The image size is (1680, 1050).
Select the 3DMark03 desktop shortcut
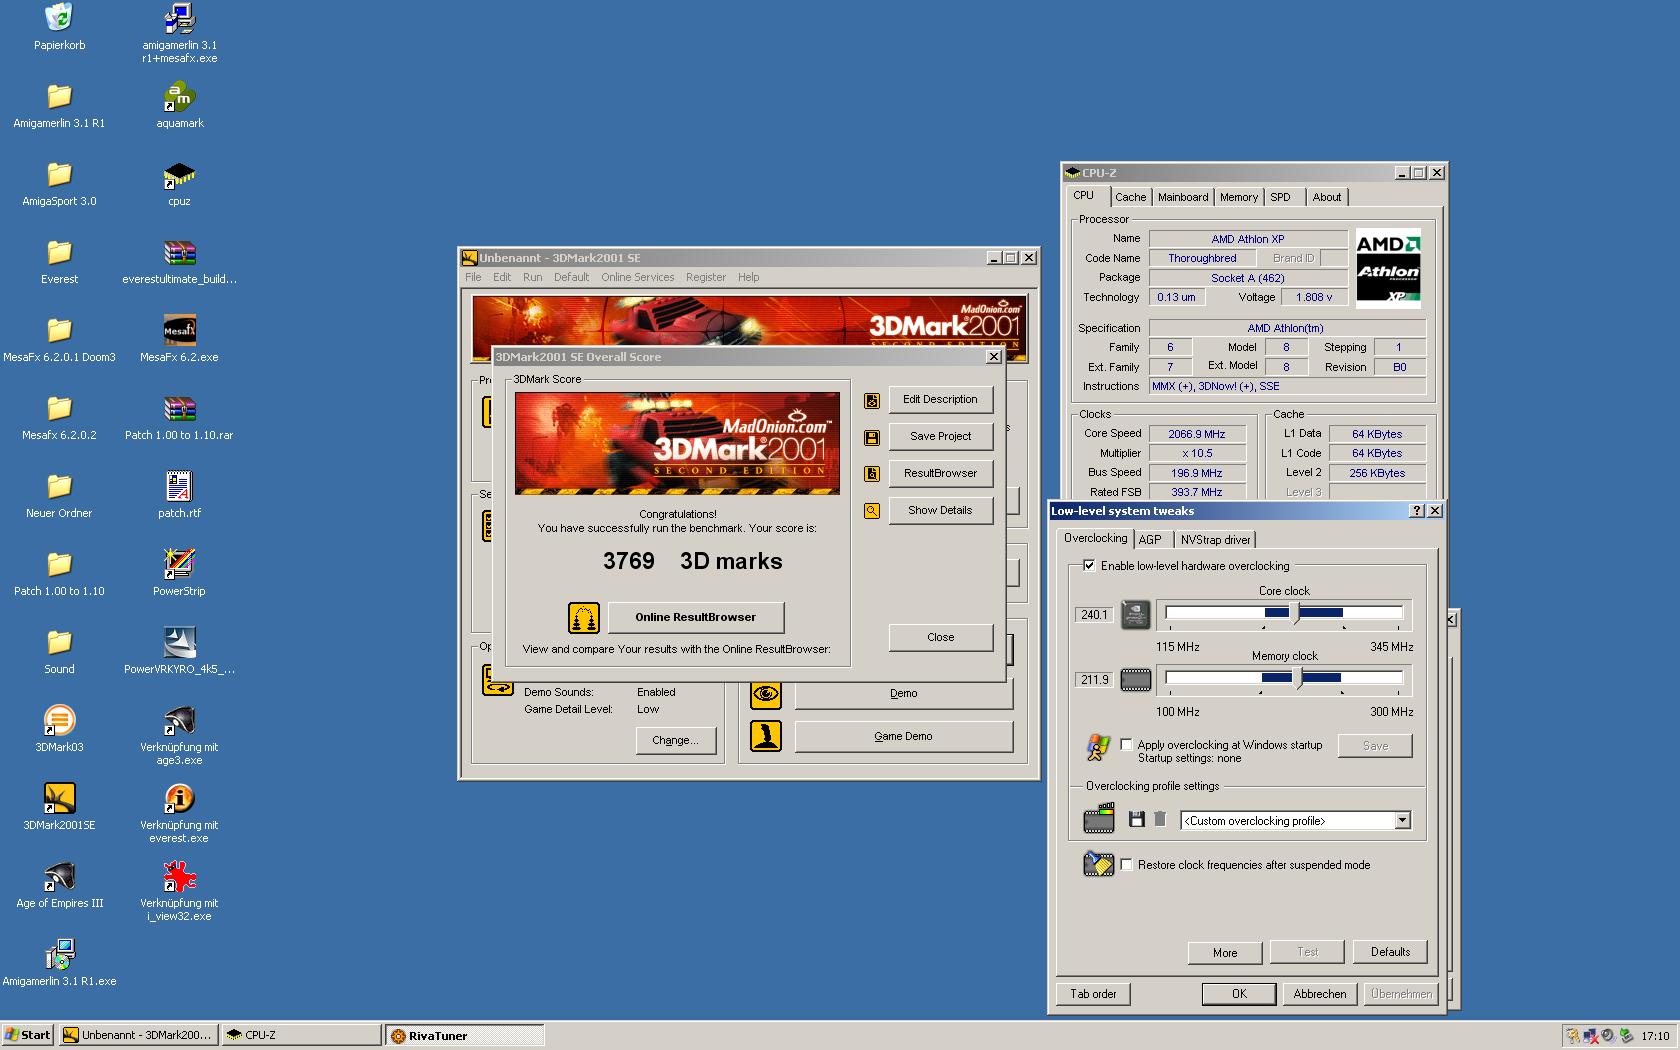pos(59,721)
